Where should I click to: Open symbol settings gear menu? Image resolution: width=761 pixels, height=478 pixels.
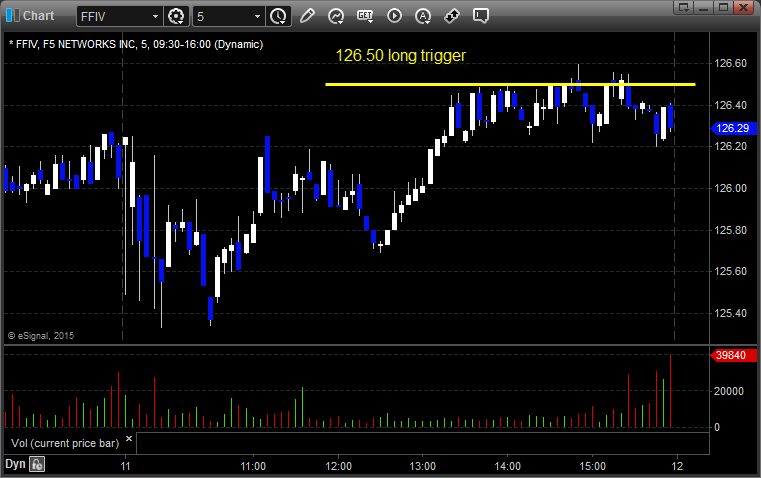[x=176, y=16]
